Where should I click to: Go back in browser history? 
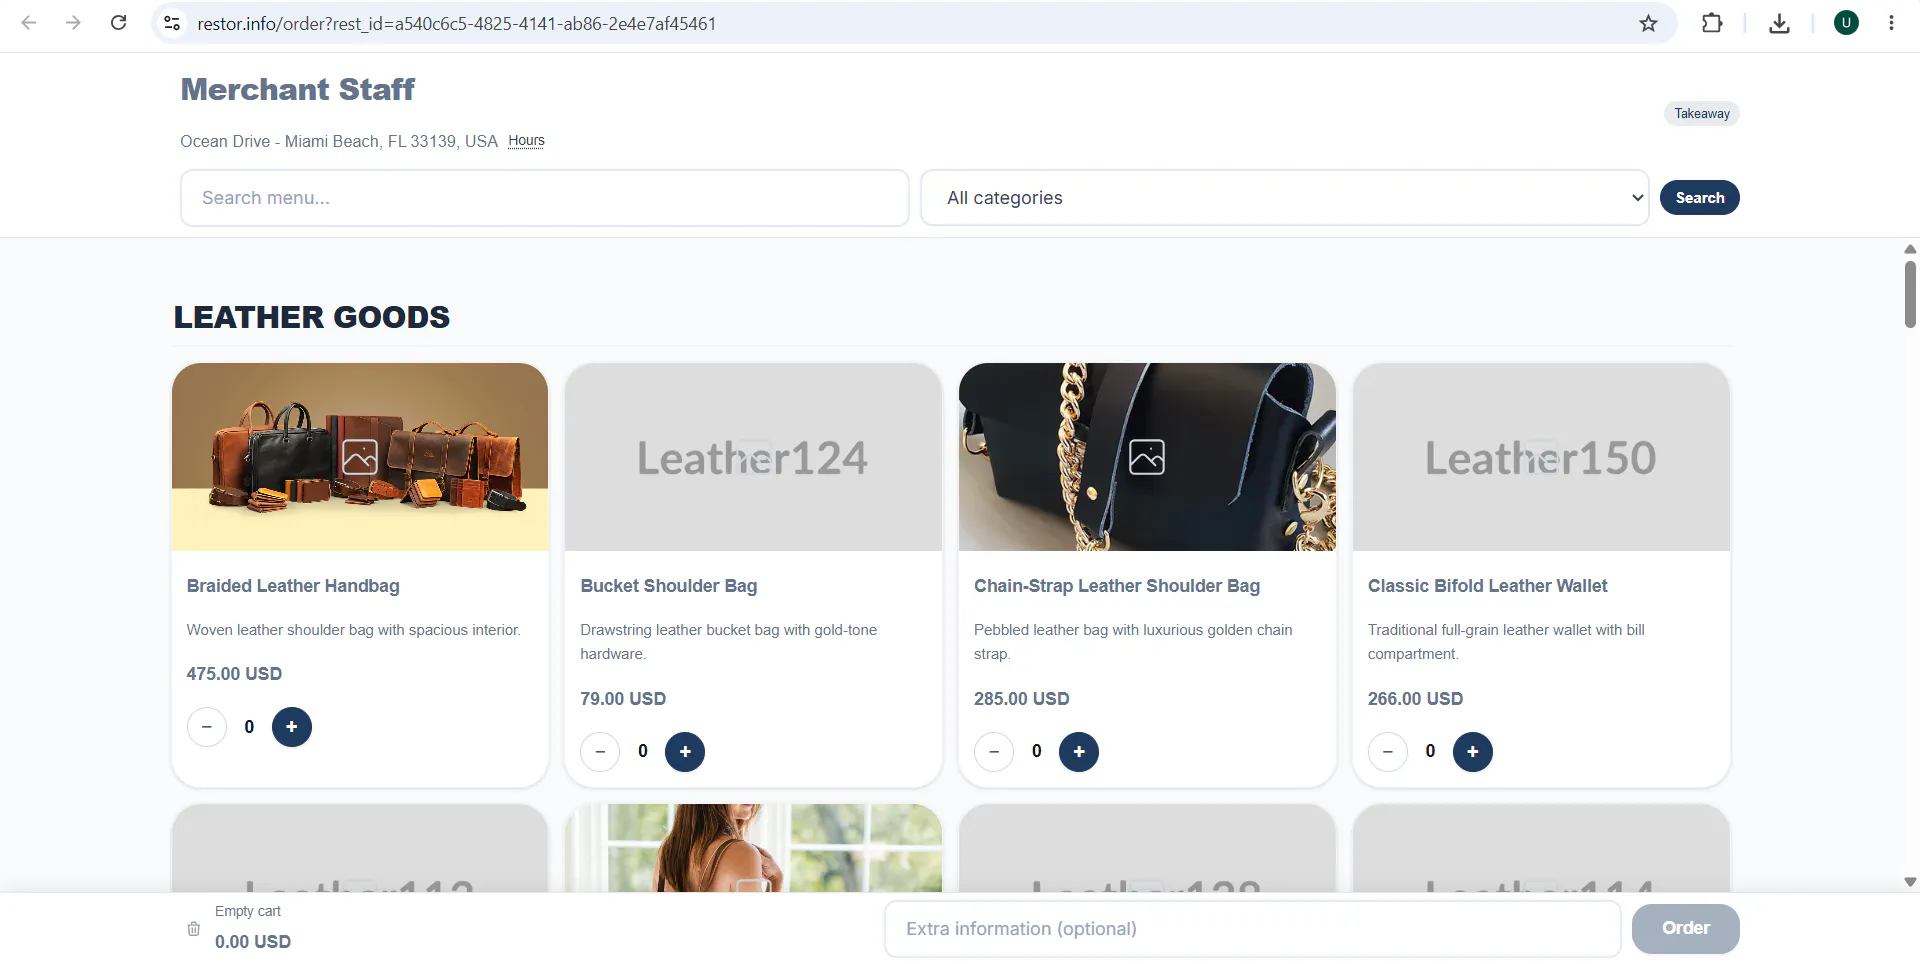pyautogui.click(x=29, y=23)
